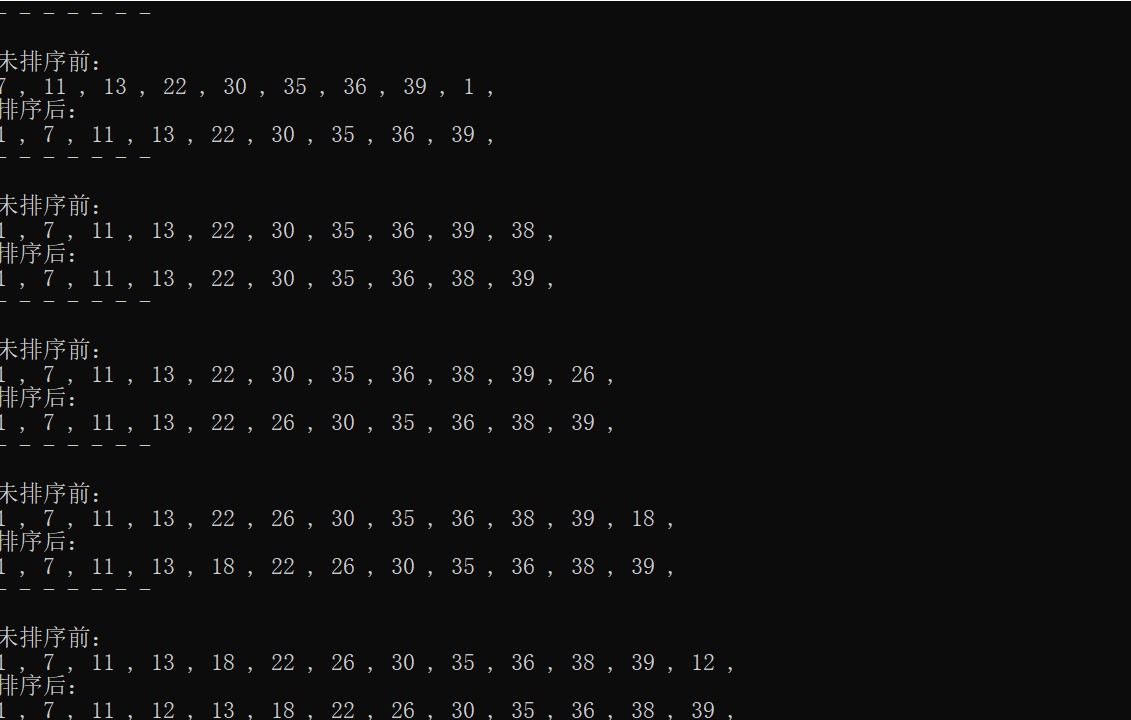1131x720 pixels.
Task: Click the 26 ending the unsorted line after 39
Action: pos(583,374)
